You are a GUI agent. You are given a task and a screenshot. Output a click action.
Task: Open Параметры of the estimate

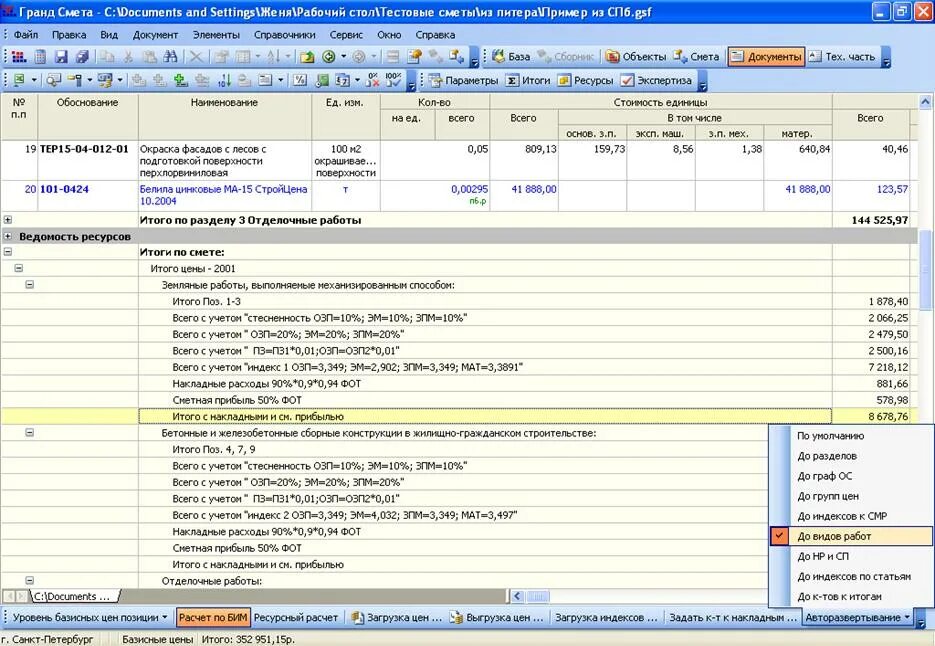(x=463, y=80)
